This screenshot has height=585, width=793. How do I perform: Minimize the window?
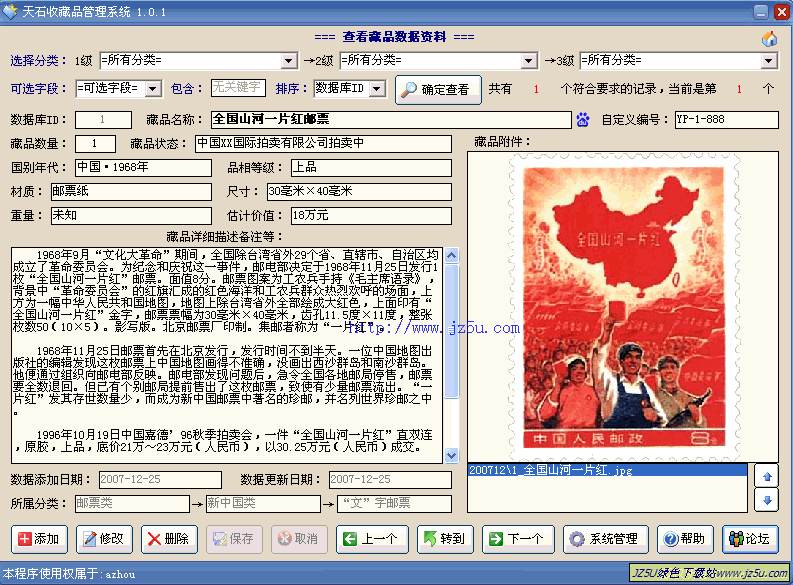(761, 12)
